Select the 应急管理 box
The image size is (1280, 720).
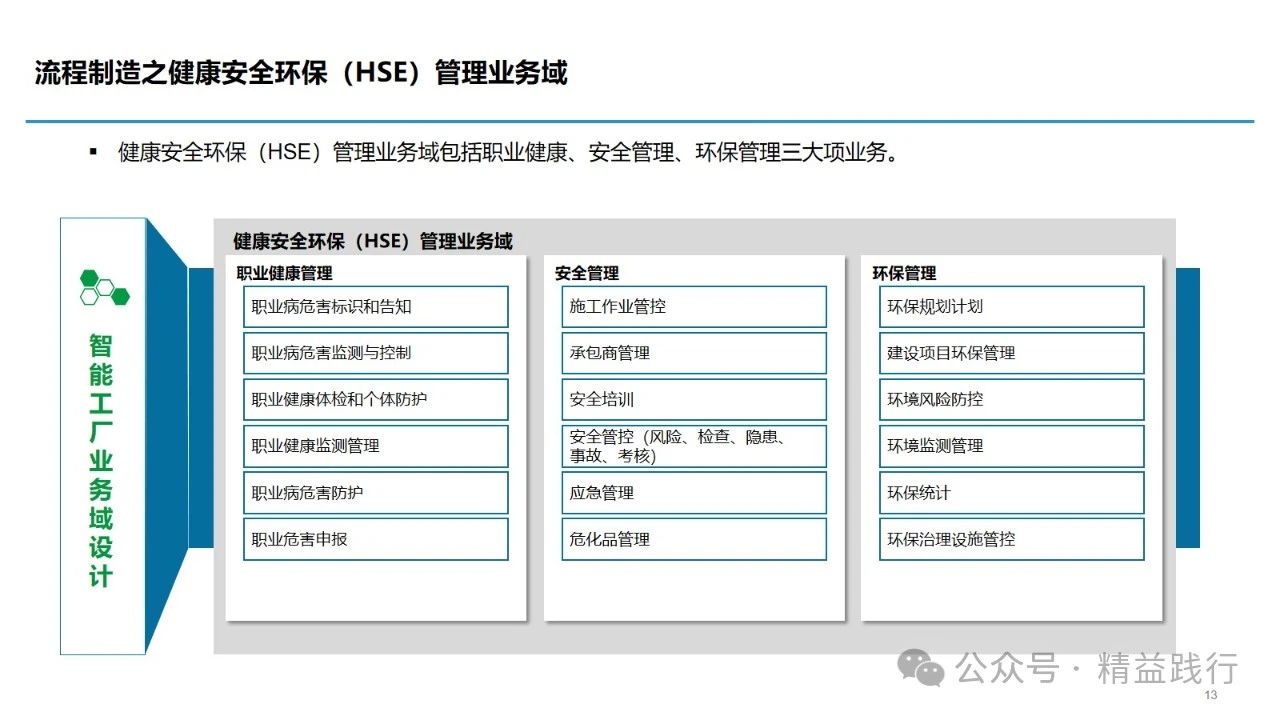pos(694,493)
